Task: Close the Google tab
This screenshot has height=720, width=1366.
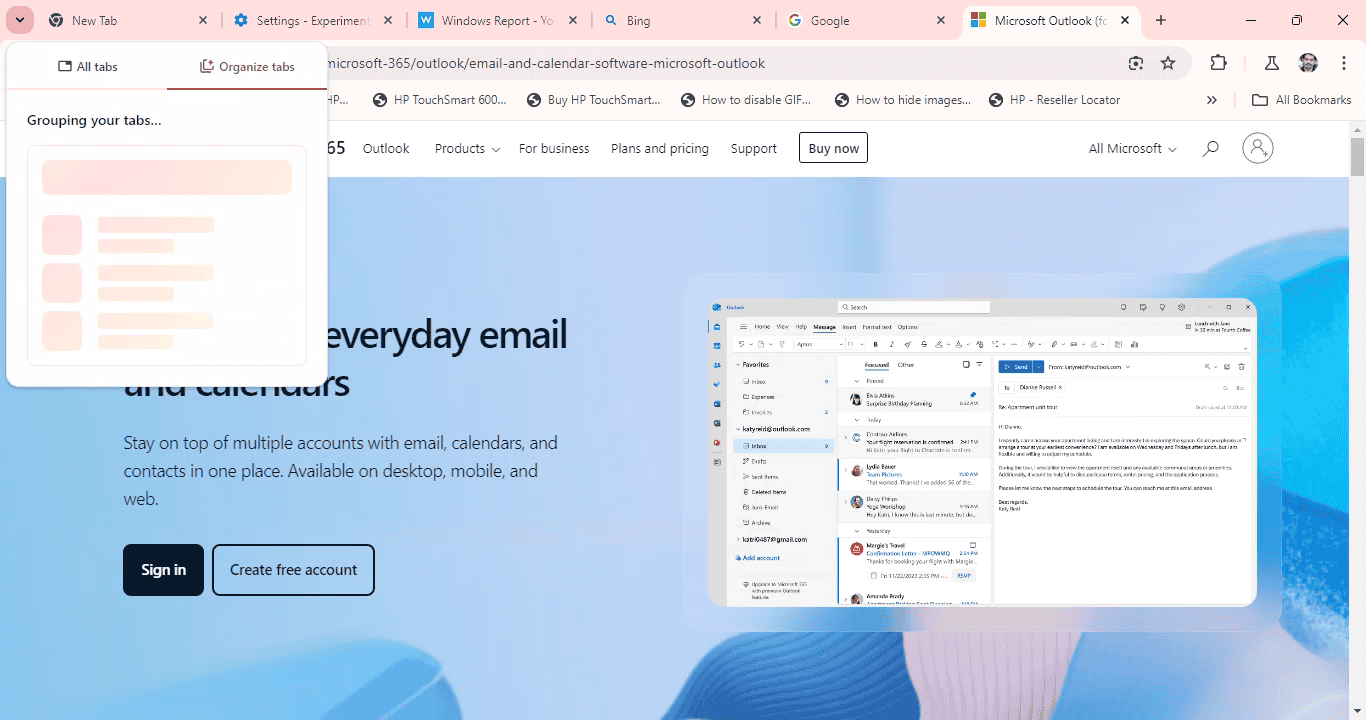Action: click(x=941, y=20)
